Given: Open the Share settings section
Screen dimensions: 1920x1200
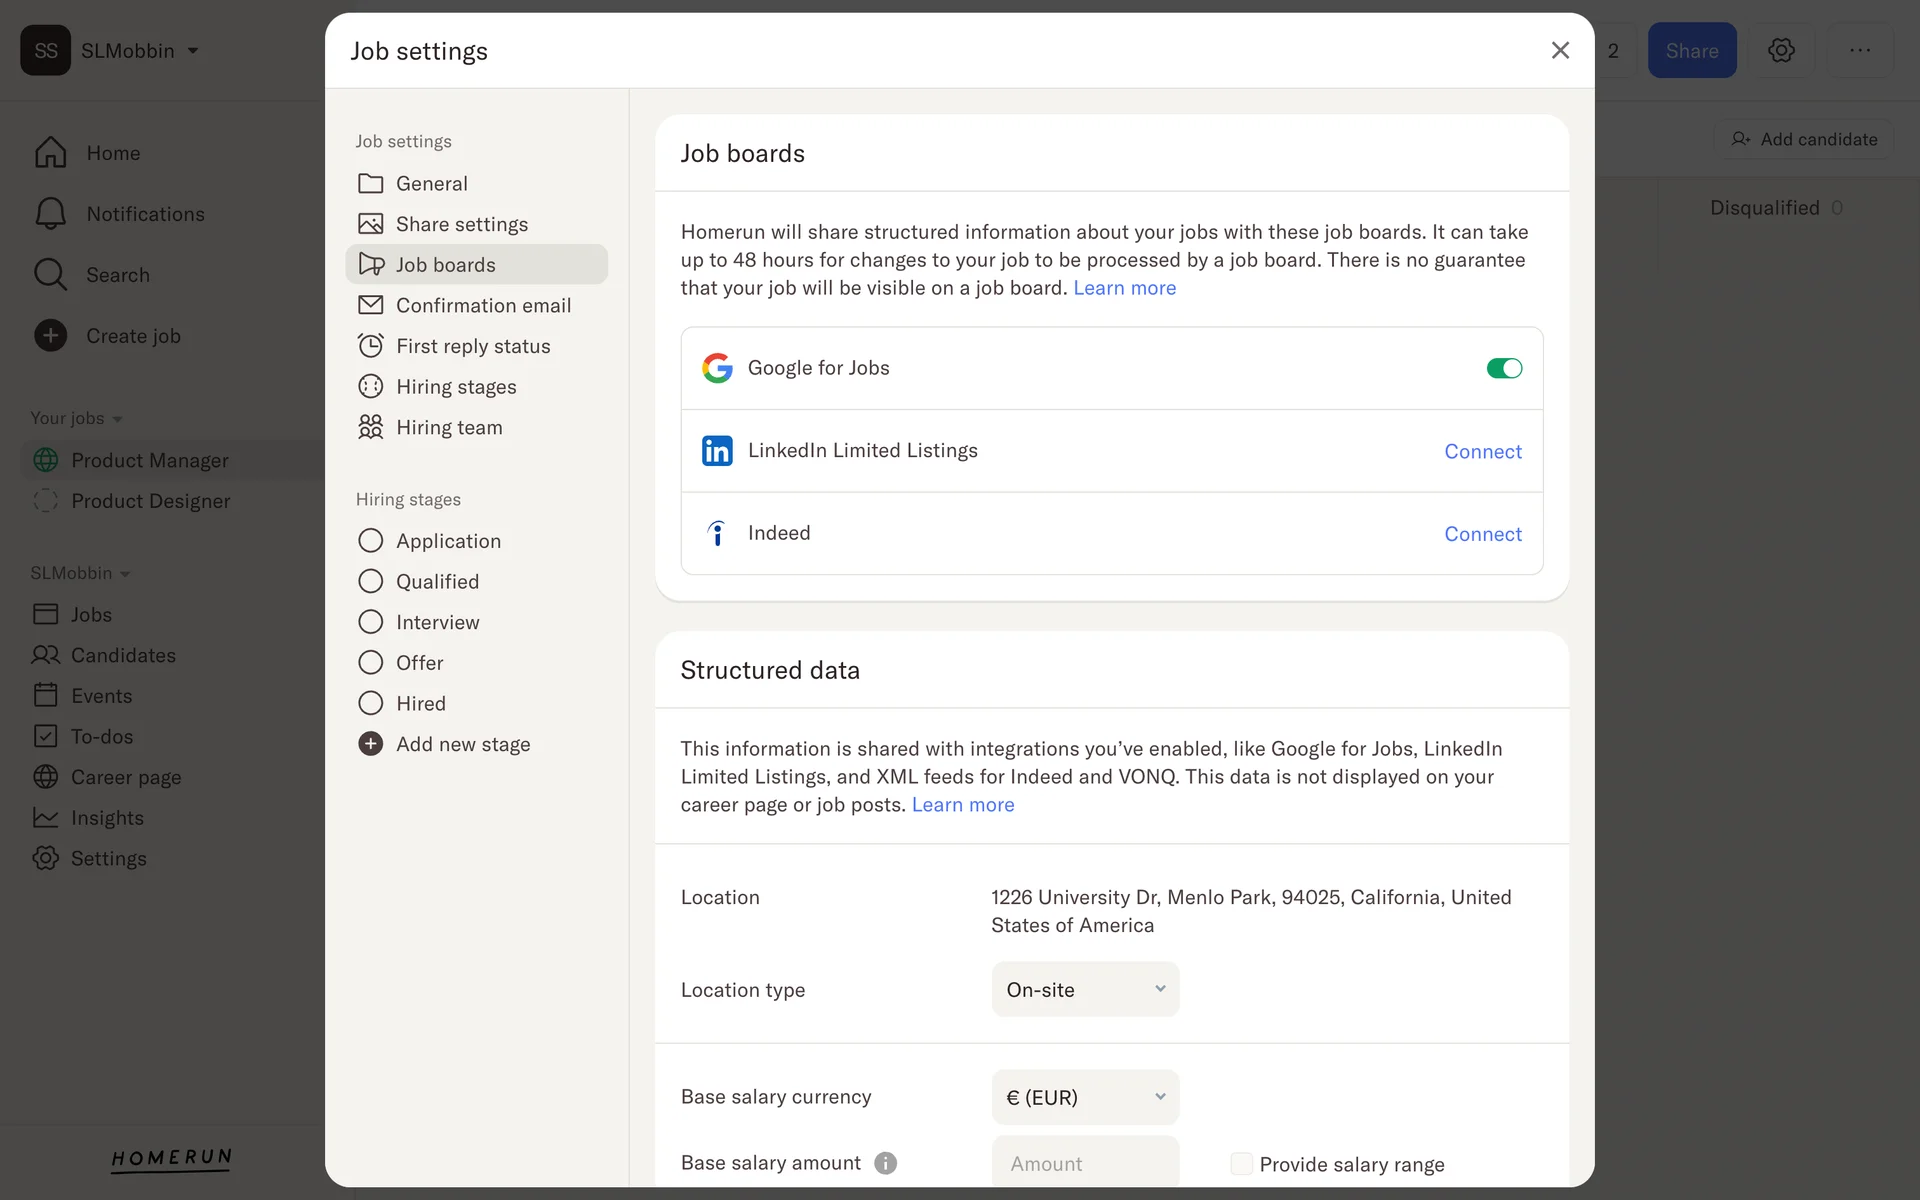Looking at the screenshot, I should coord(461,224).
